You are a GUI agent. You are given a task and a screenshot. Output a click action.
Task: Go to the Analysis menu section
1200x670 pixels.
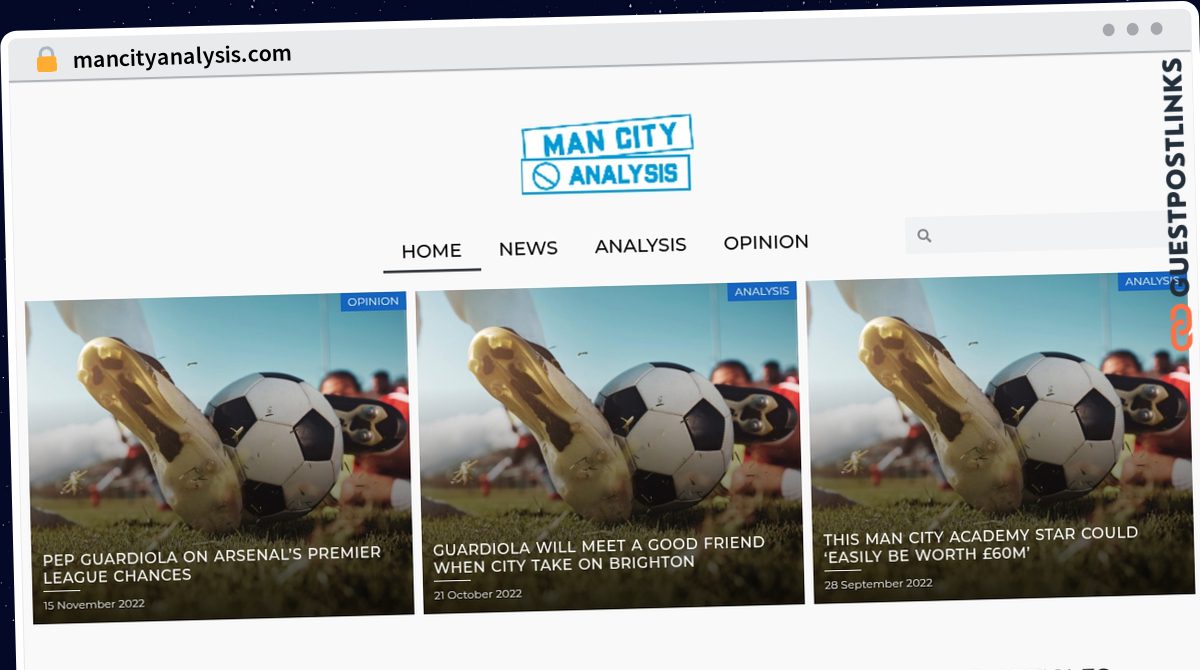[x=640, y=245]
